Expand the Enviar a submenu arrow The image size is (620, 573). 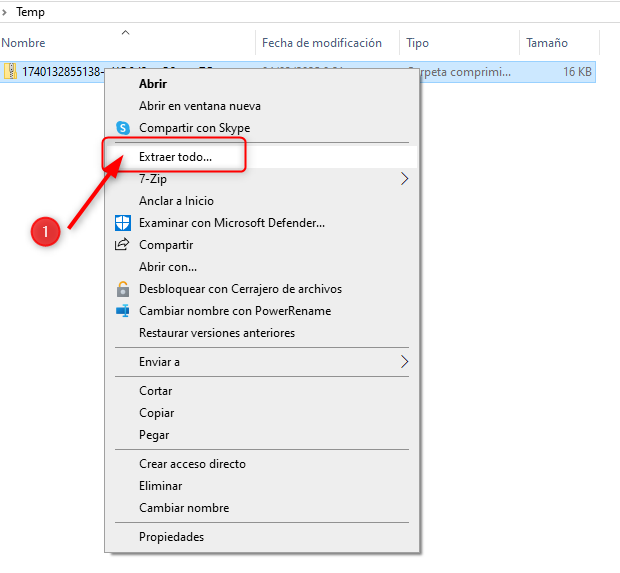405,362
